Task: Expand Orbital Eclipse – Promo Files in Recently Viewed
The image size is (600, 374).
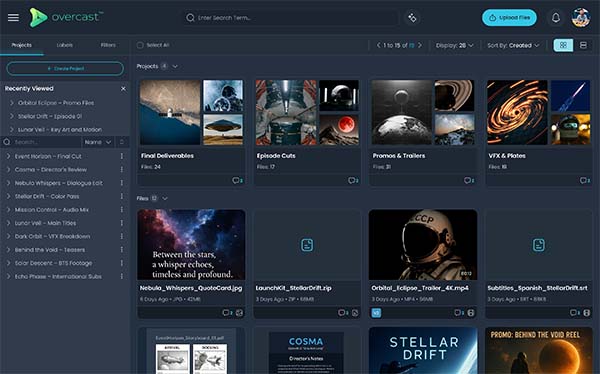Action: 11,103
